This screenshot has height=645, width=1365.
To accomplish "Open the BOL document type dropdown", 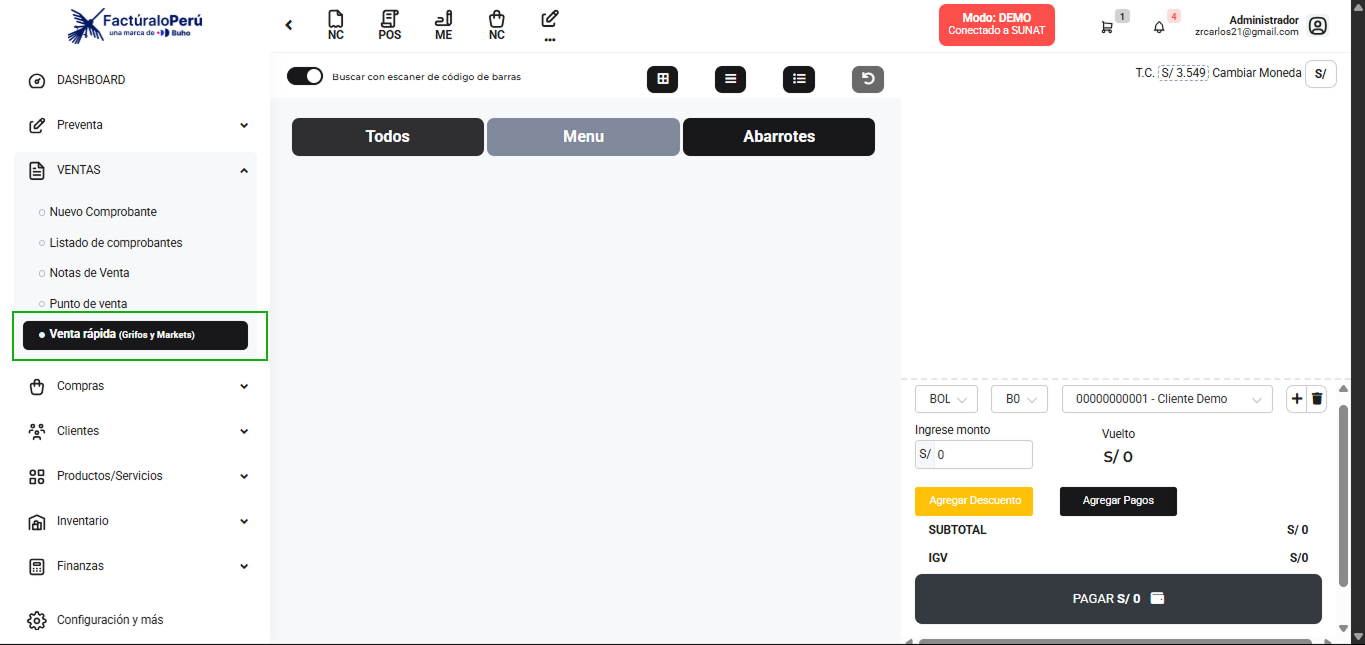I will click(946, 399).
